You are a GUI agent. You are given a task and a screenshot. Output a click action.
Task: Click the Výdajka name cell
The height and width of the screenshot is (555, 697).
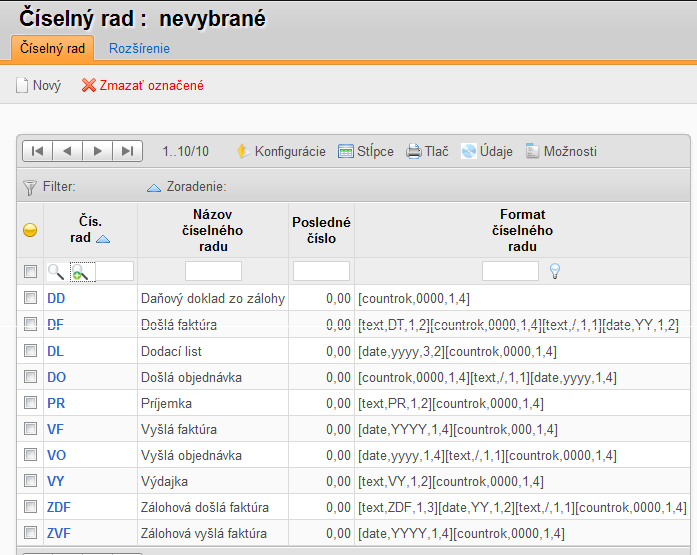213,481
